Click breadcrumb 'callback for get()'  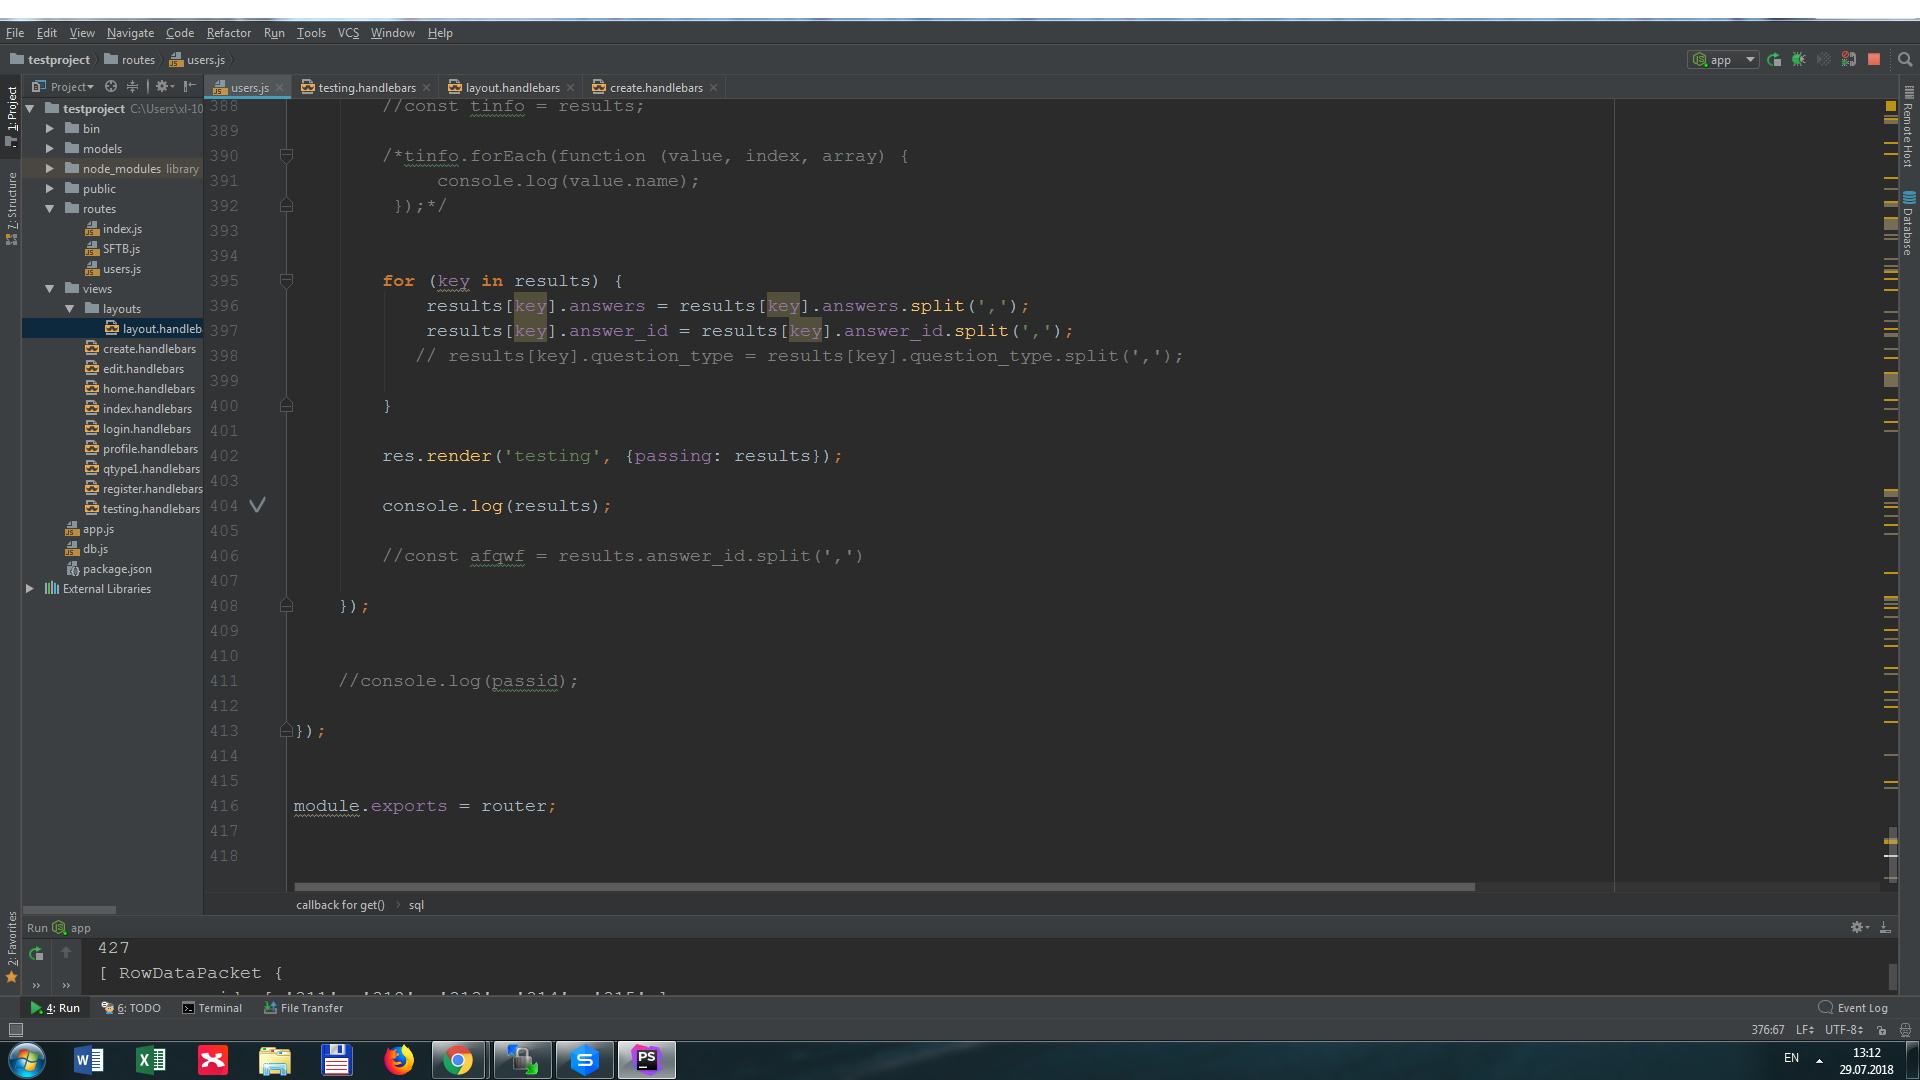coord(340,905)
